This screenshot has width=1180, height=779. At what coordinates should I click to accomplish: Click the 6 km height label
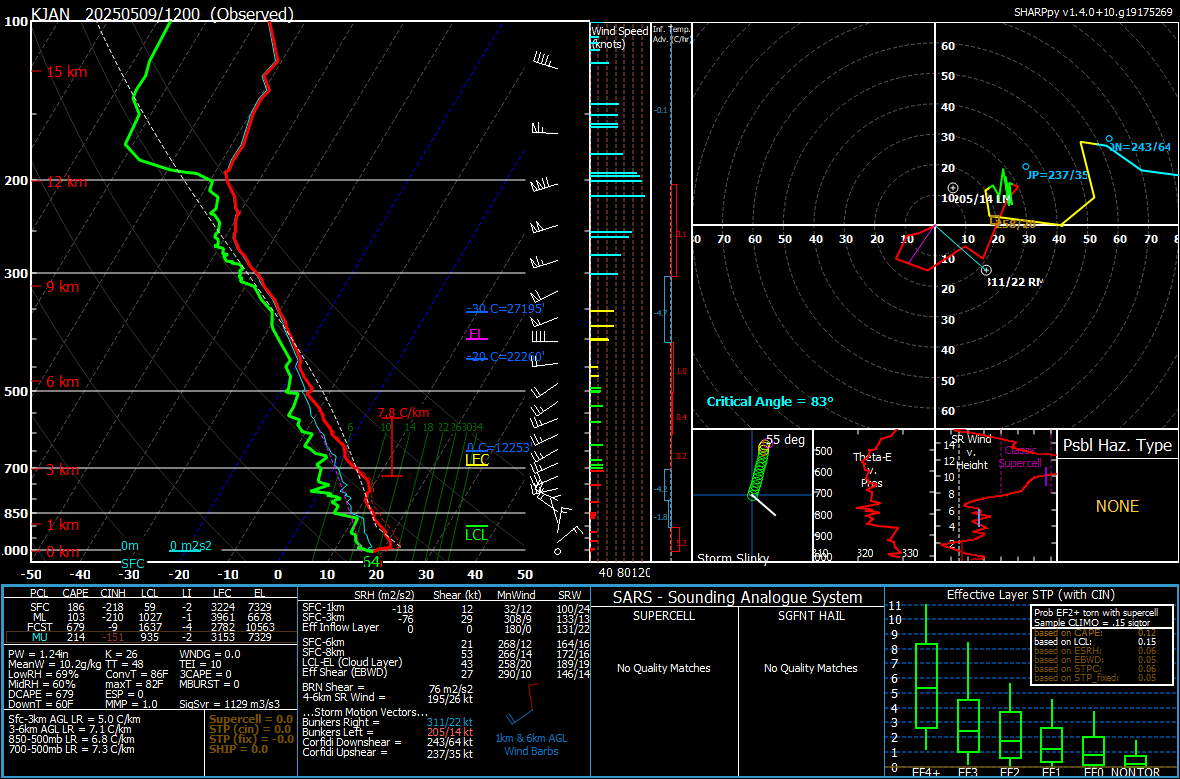click(62, 382)
